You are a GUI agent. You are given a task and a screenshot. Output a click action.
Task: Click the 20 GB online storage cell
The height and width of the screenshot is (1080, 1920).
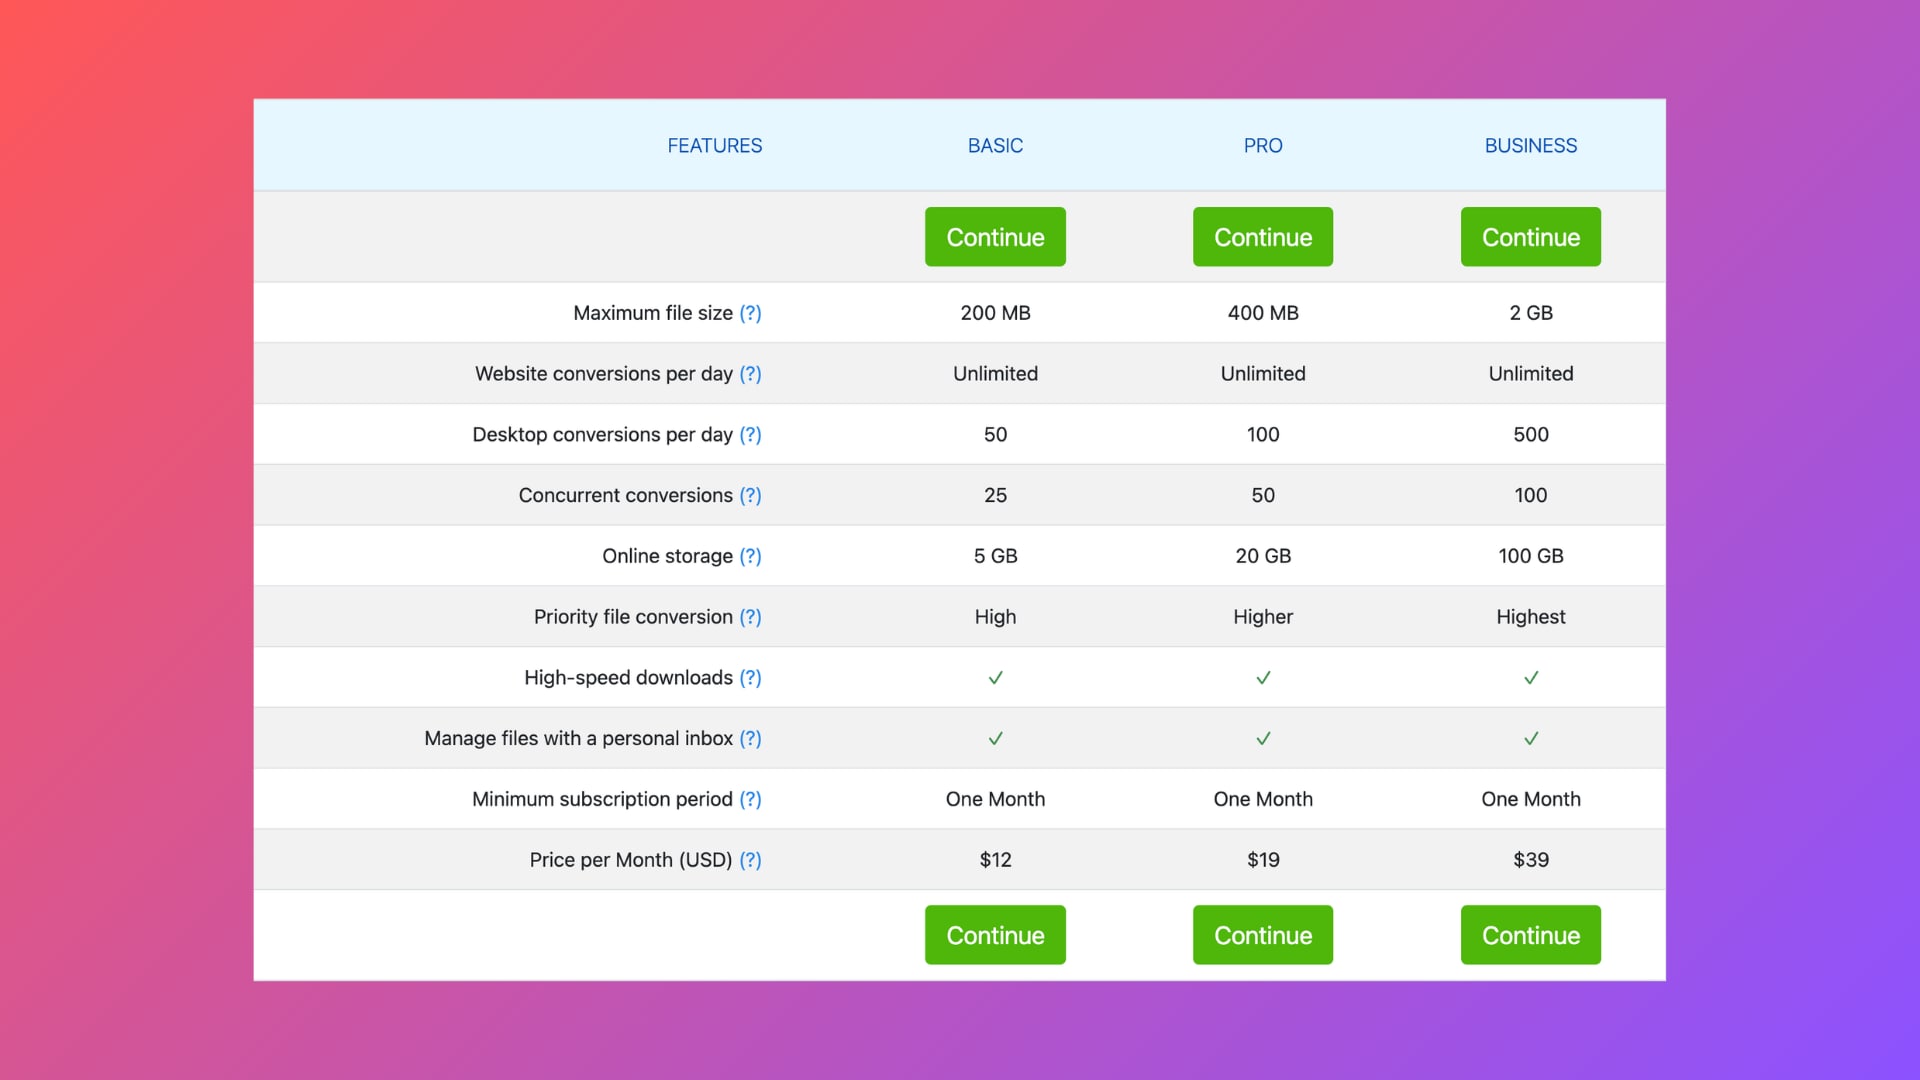pyautogui.click(x=1263, y=556)
